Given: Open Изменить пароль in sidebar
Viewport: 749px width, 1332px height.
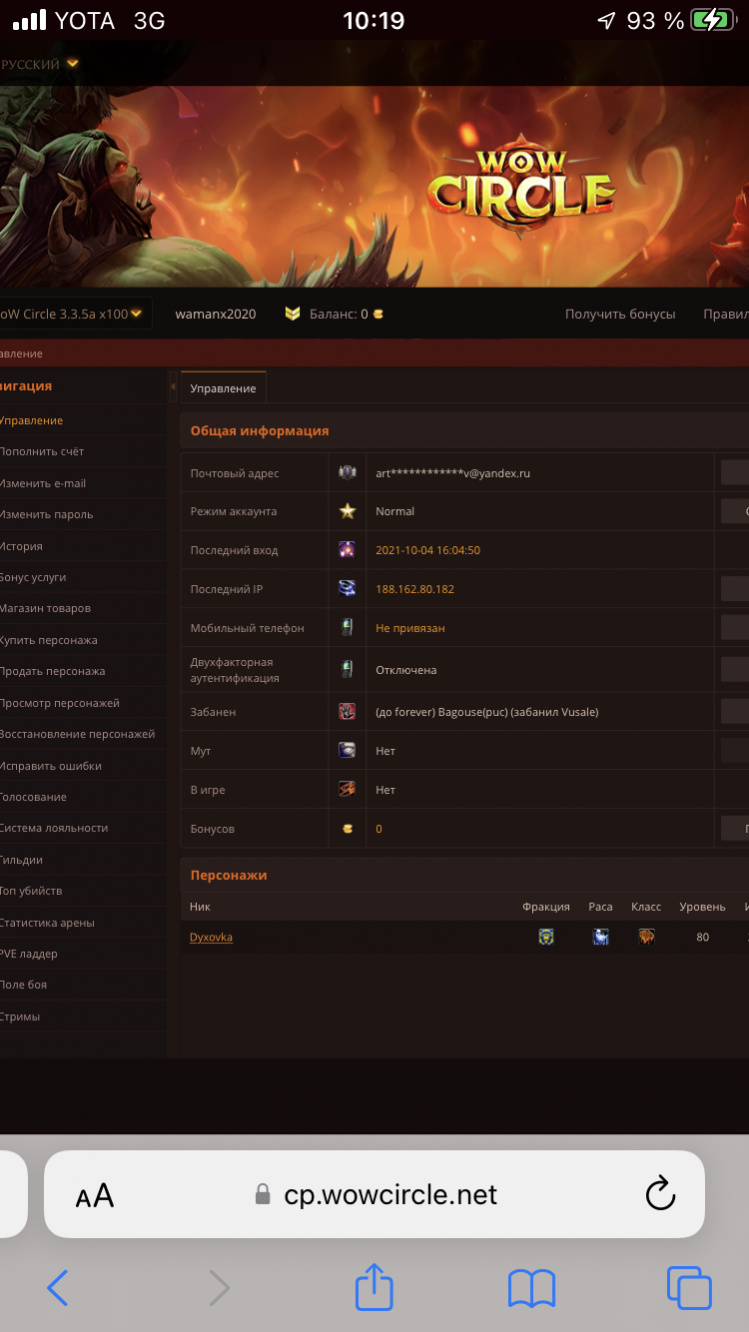Looking at the screenshot, I should (47, 514).
